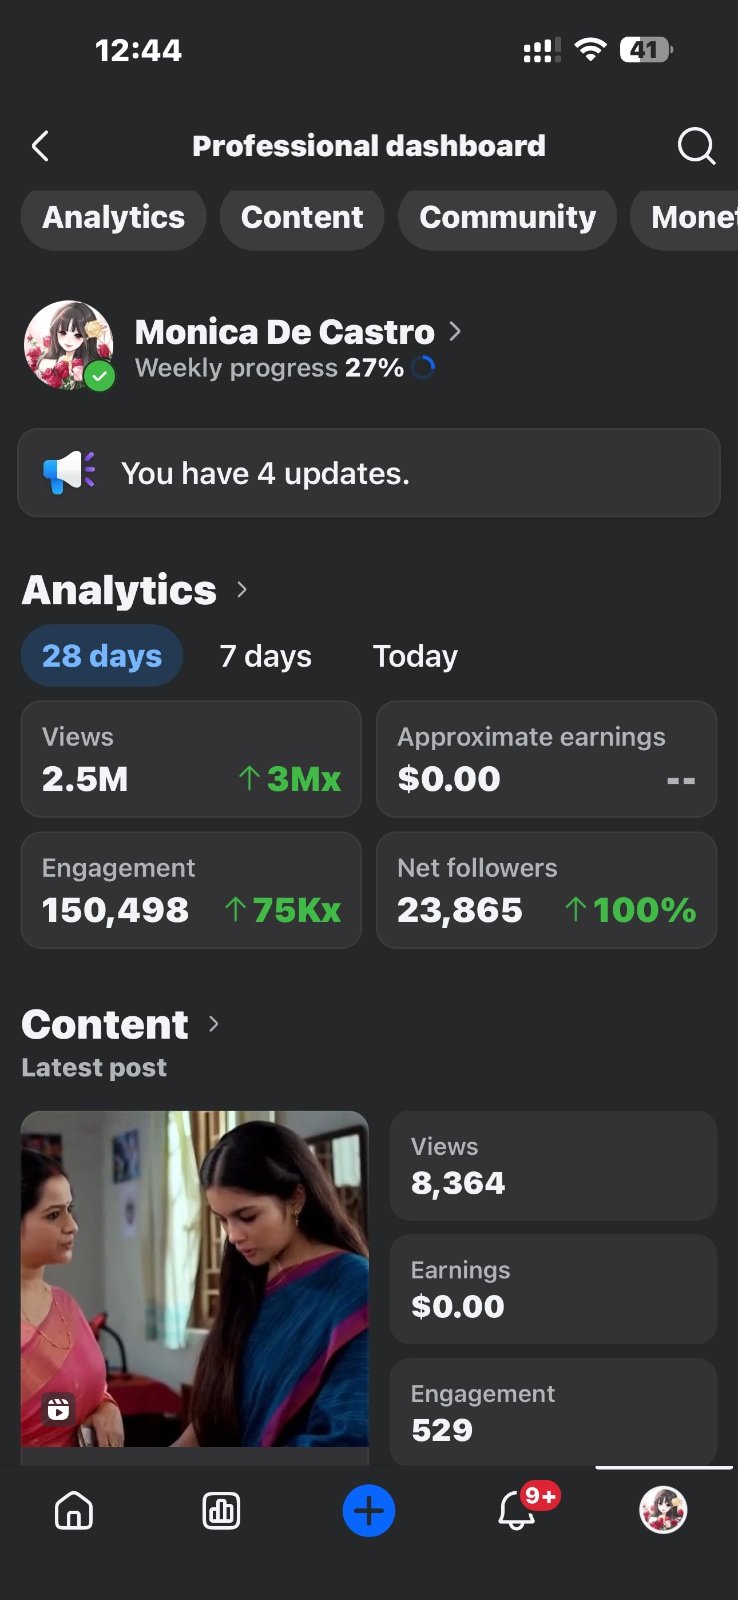Expand Monica De Castro profile chevron
The image size is (738, 1600).
pos(455,331)
